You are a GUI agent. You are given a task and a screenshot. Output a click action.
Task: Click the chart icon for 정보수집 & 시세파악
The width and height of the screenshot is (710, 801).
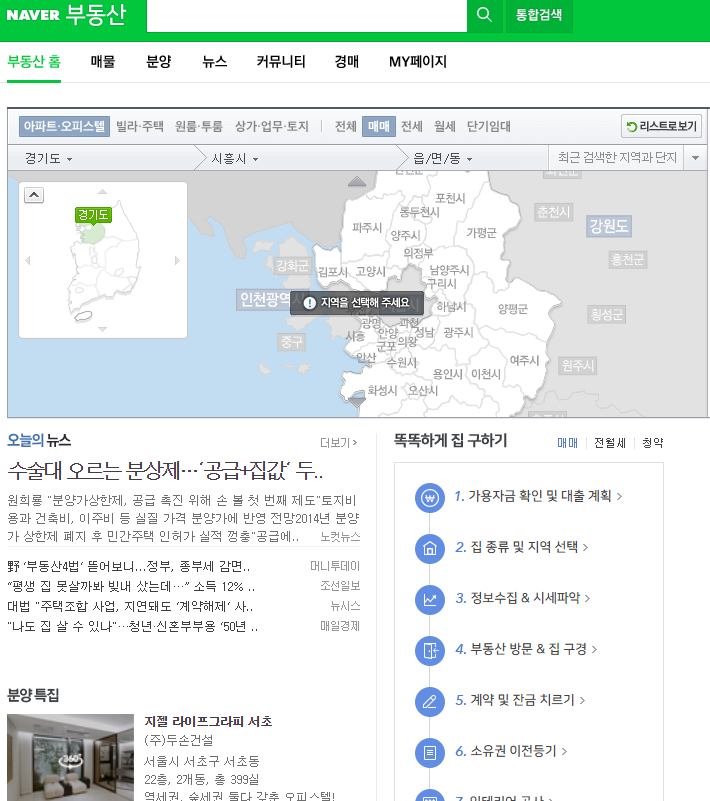[x=430, y=600]
